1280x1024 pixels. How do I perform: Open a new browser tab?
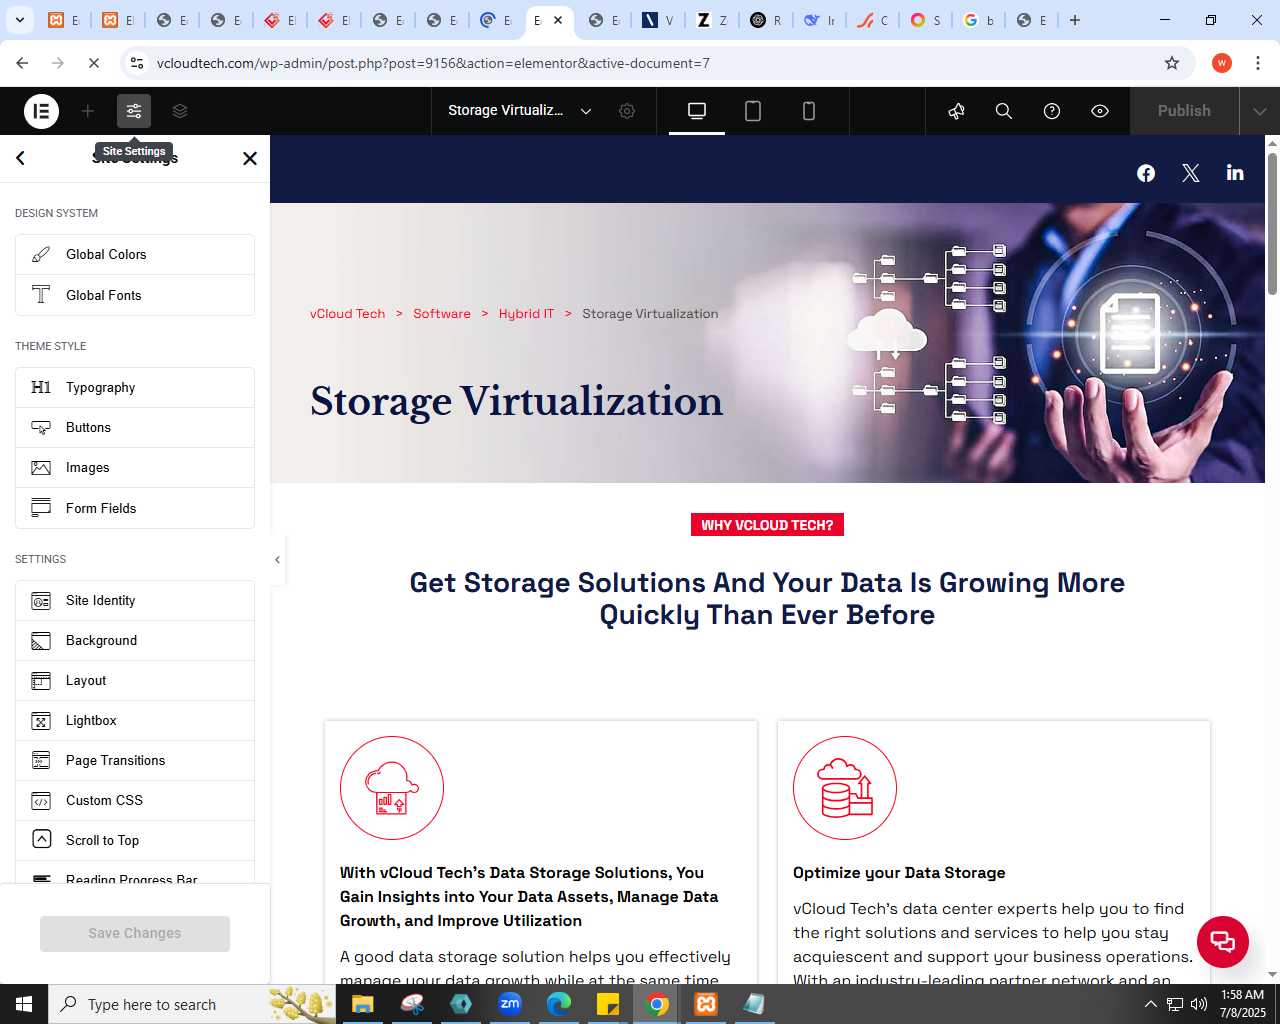(x=1075, y=20)
